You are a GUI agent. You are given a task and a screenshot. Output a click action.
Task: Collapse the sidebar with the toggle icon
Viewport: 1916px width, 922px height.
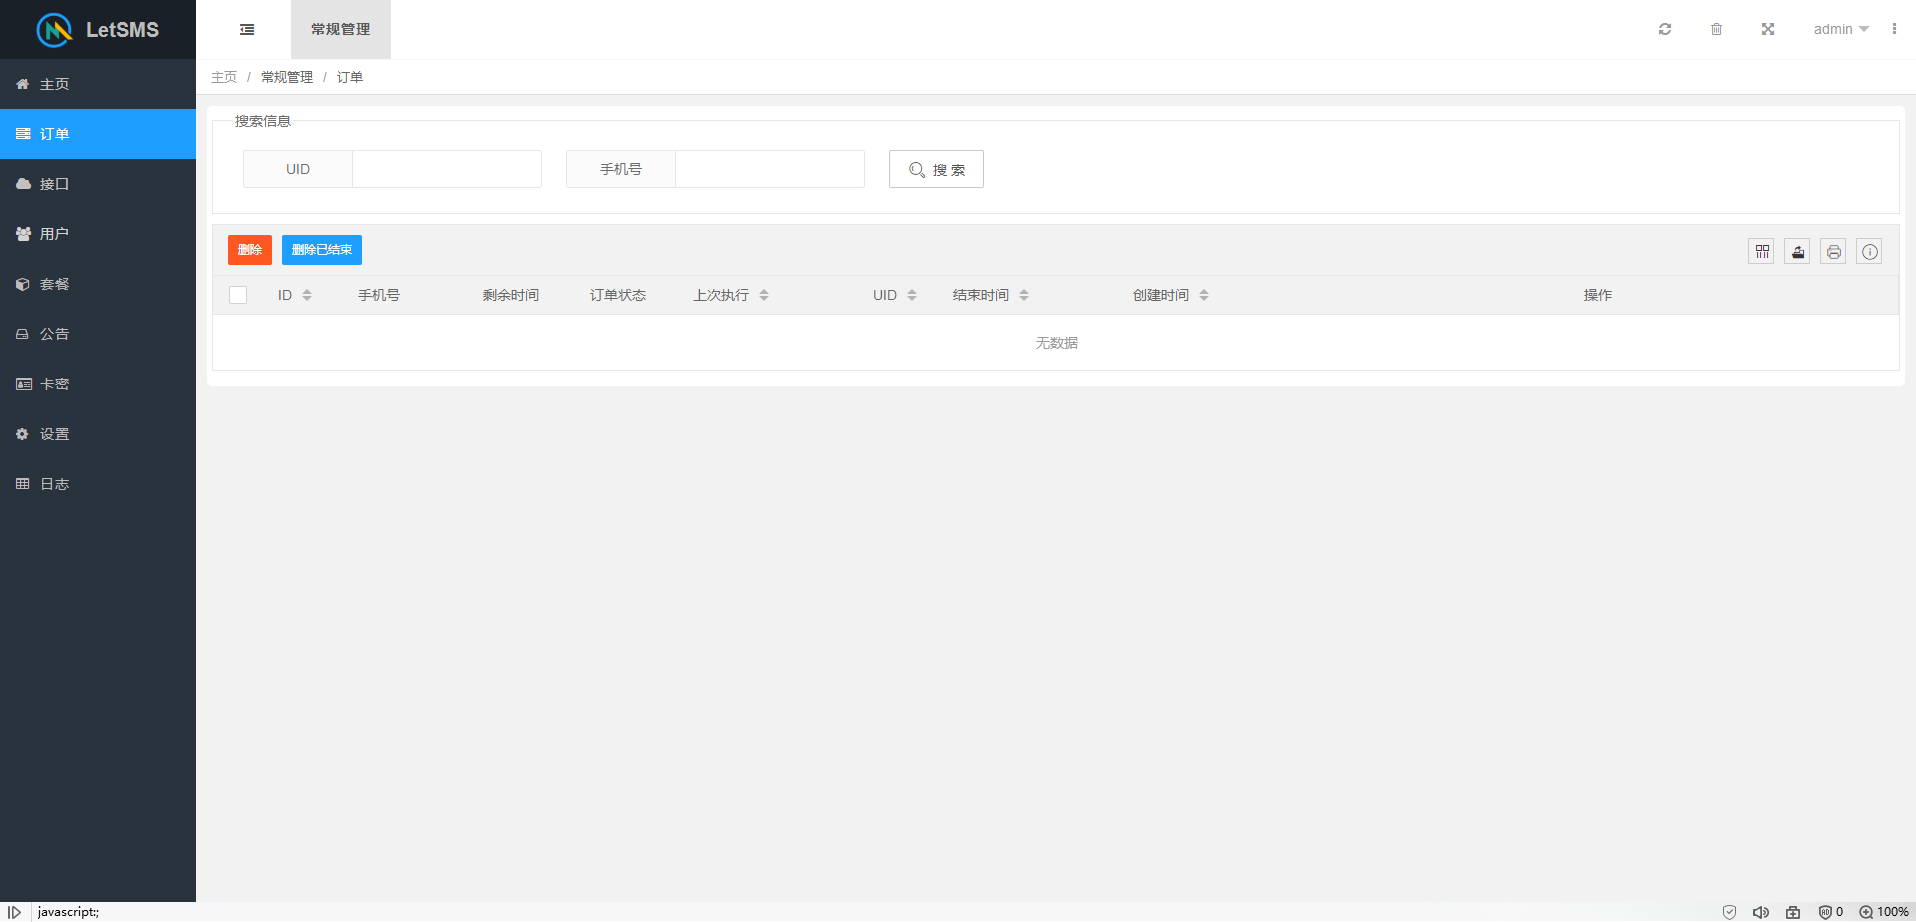[247, 30]
